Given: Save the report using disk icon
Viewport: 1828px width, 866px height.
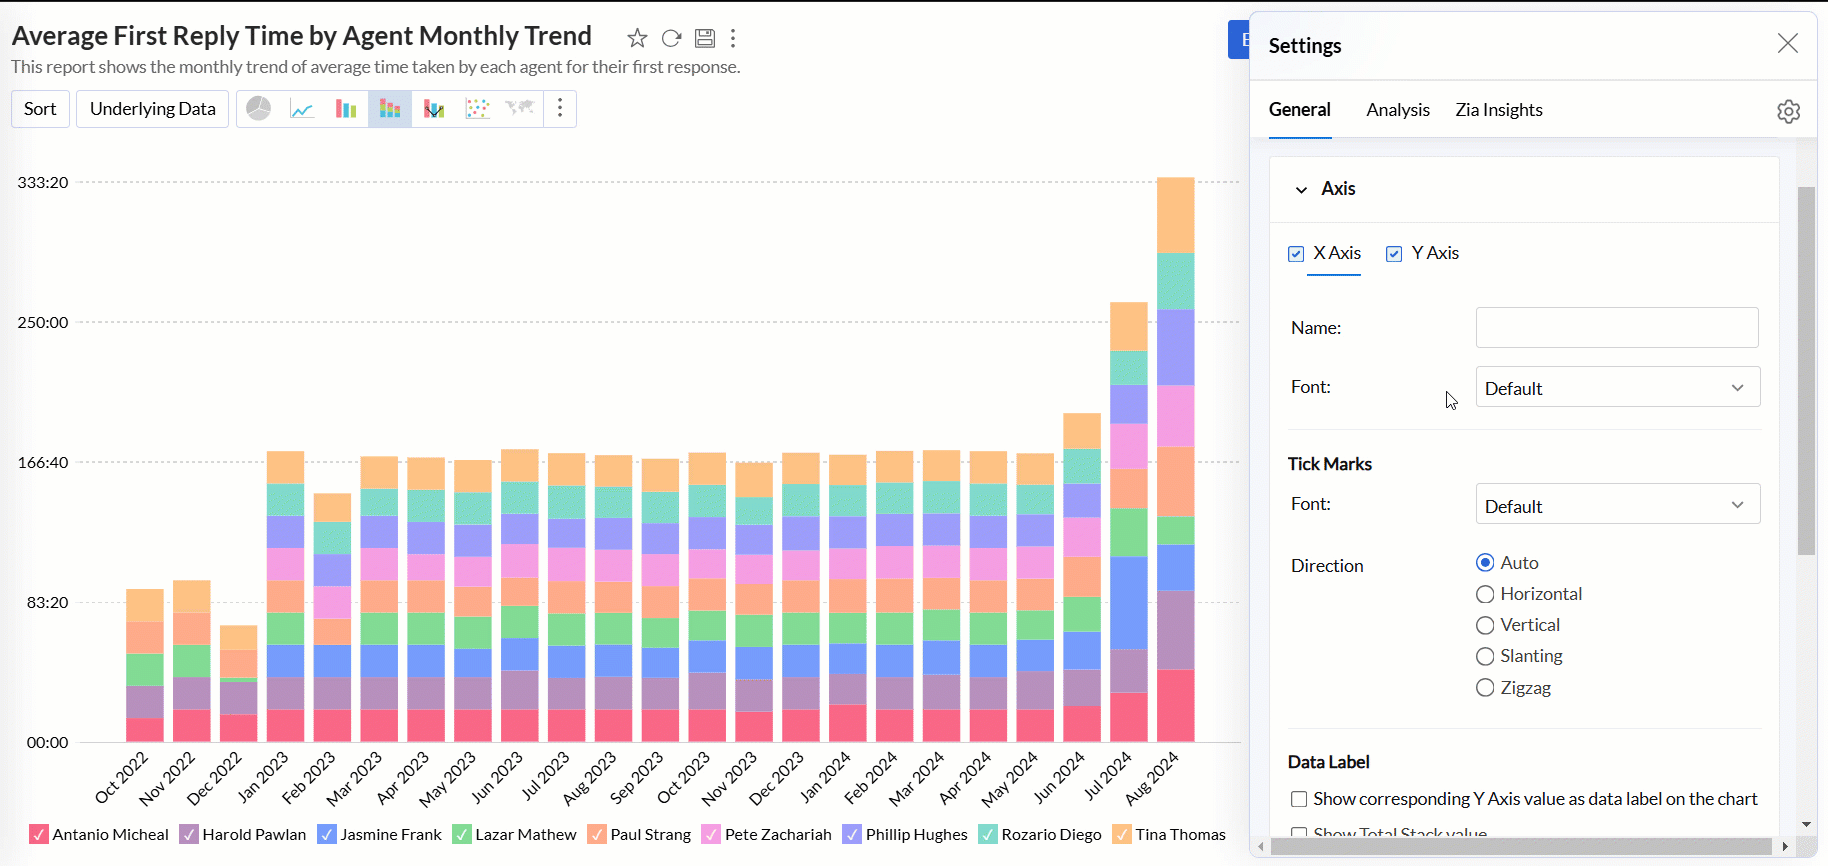Looking at the screenshot, I should pos(705,38).
